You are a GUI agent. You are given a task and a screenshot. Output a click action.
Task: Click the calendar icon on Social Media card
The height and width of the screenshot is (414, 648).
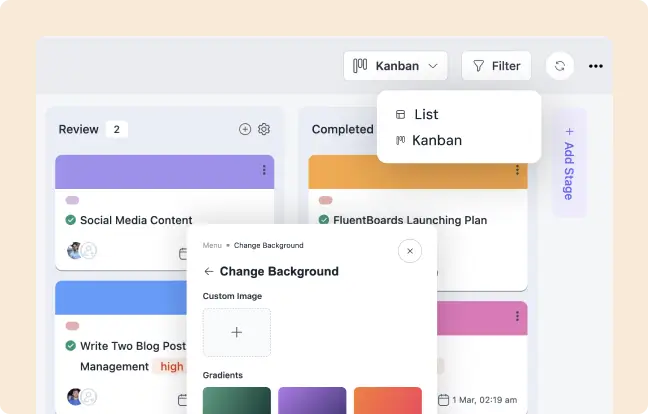point(182,252)
